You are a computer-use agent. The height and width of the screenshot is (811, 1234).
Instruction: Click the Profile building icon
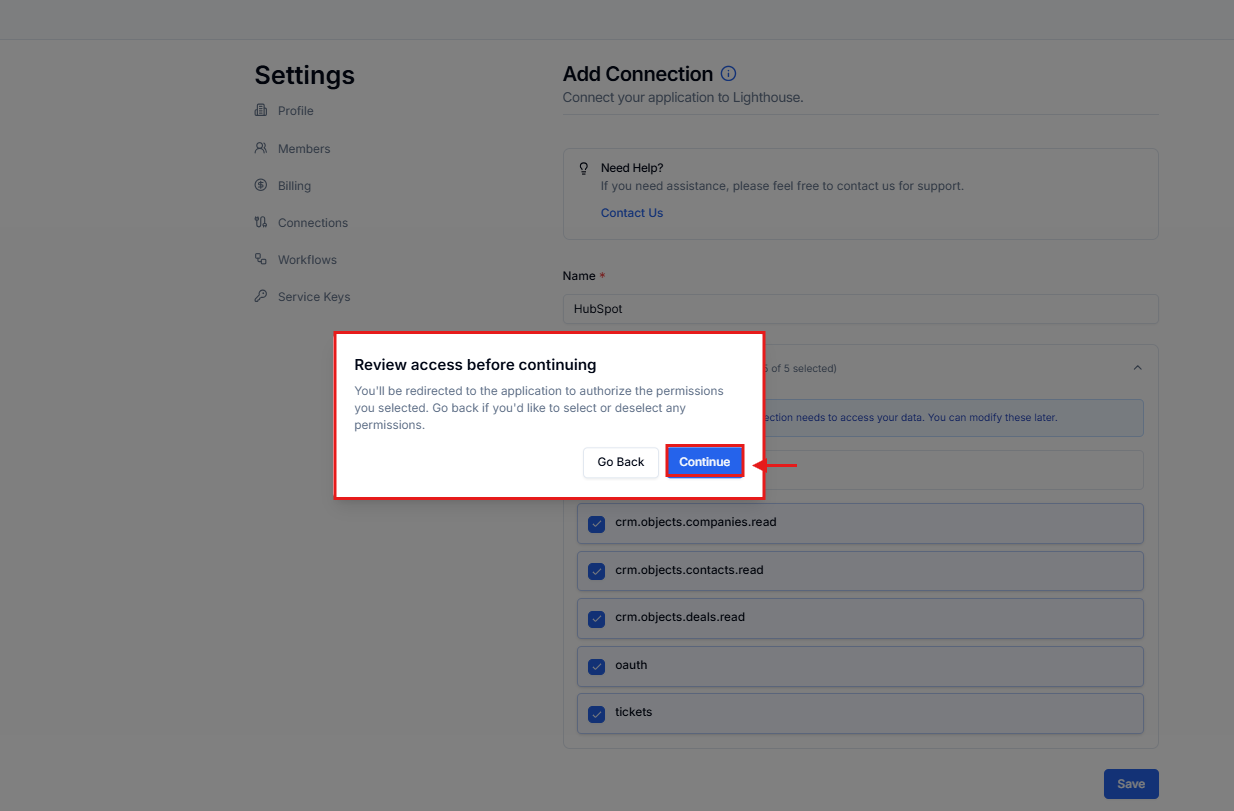click(261, 110)
